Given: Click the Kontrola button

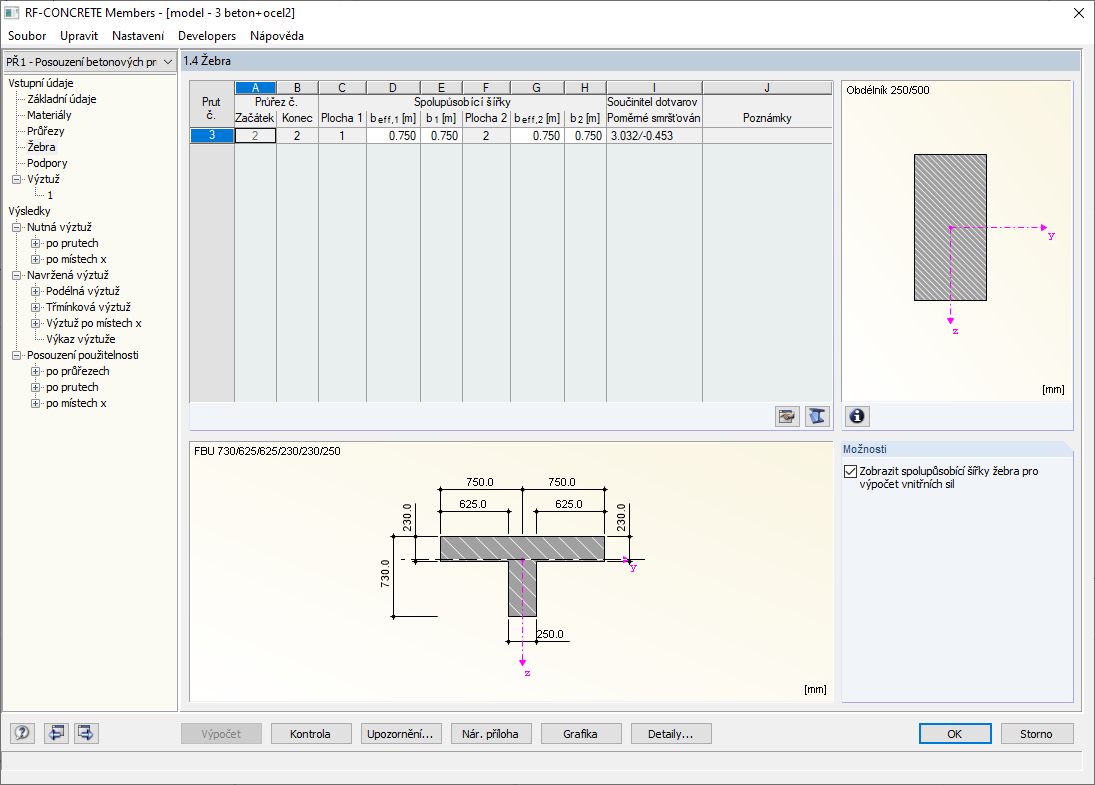Looking at the screenshot, I should [310, 733].
